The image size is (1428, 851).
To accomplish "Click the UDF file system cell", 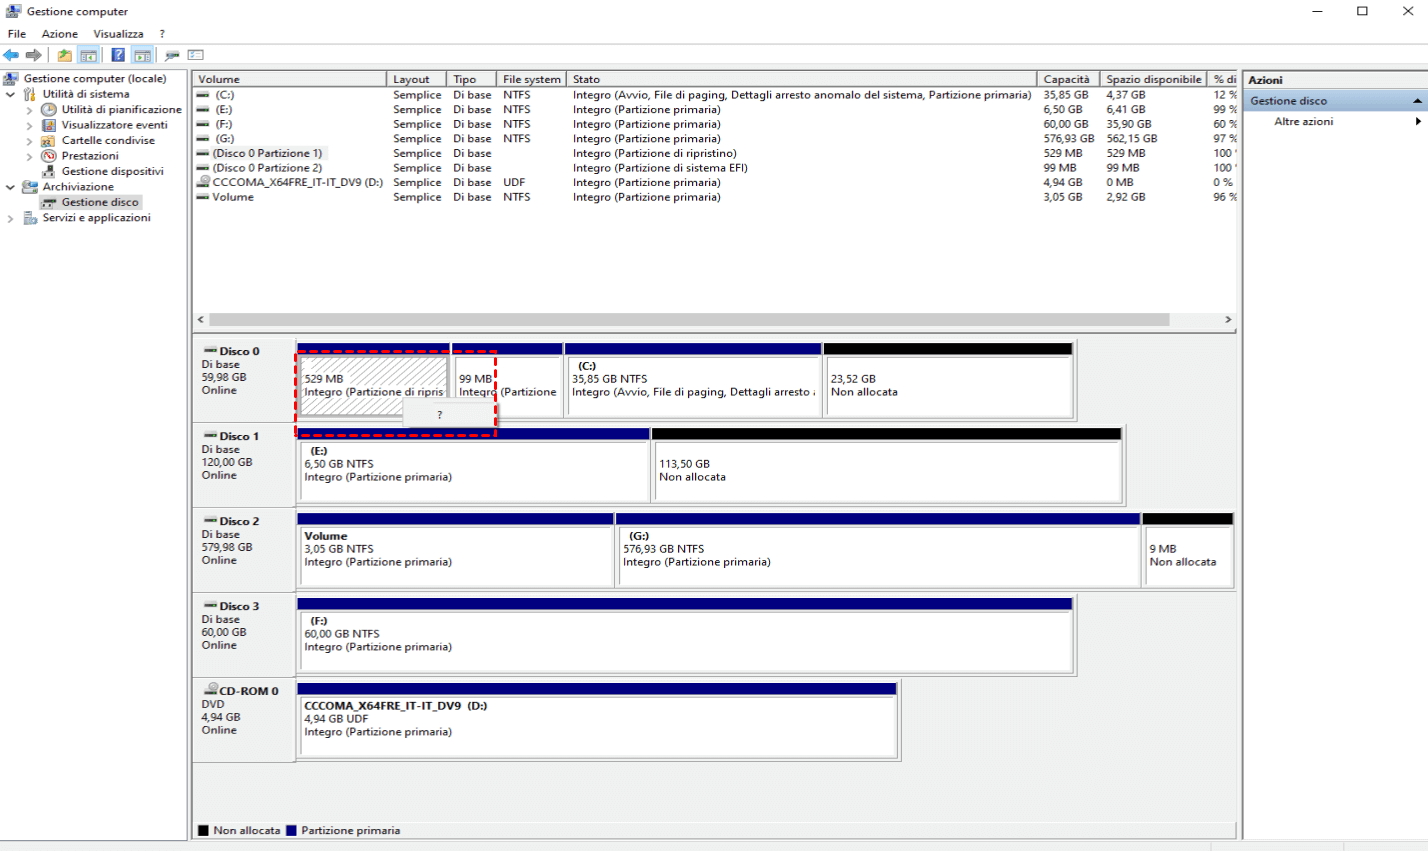I will 514,182.
